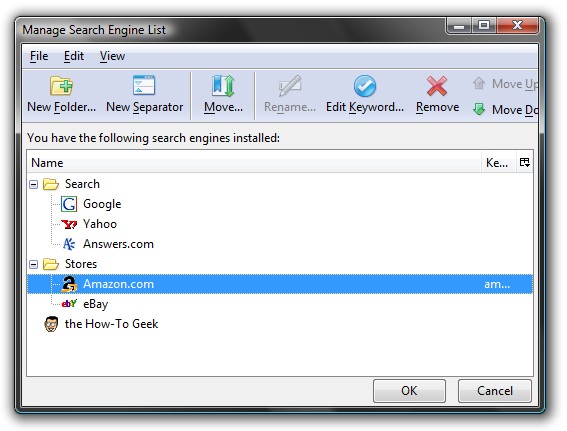Image resolution: width=567 pixels, height=431 pixels.
Task: Maximize the Manage Search Engine List window
Action: (484, 25)
